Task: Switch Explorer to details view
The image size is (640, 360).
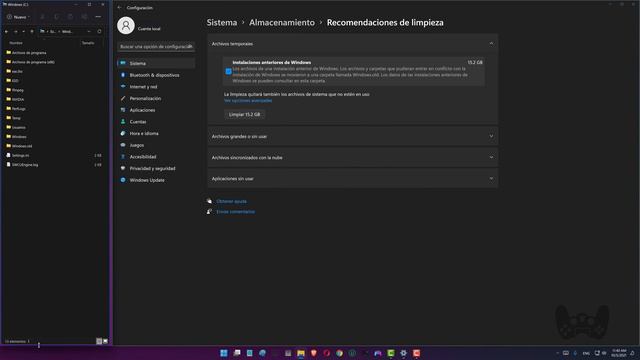Action: [x=99, y=341]
